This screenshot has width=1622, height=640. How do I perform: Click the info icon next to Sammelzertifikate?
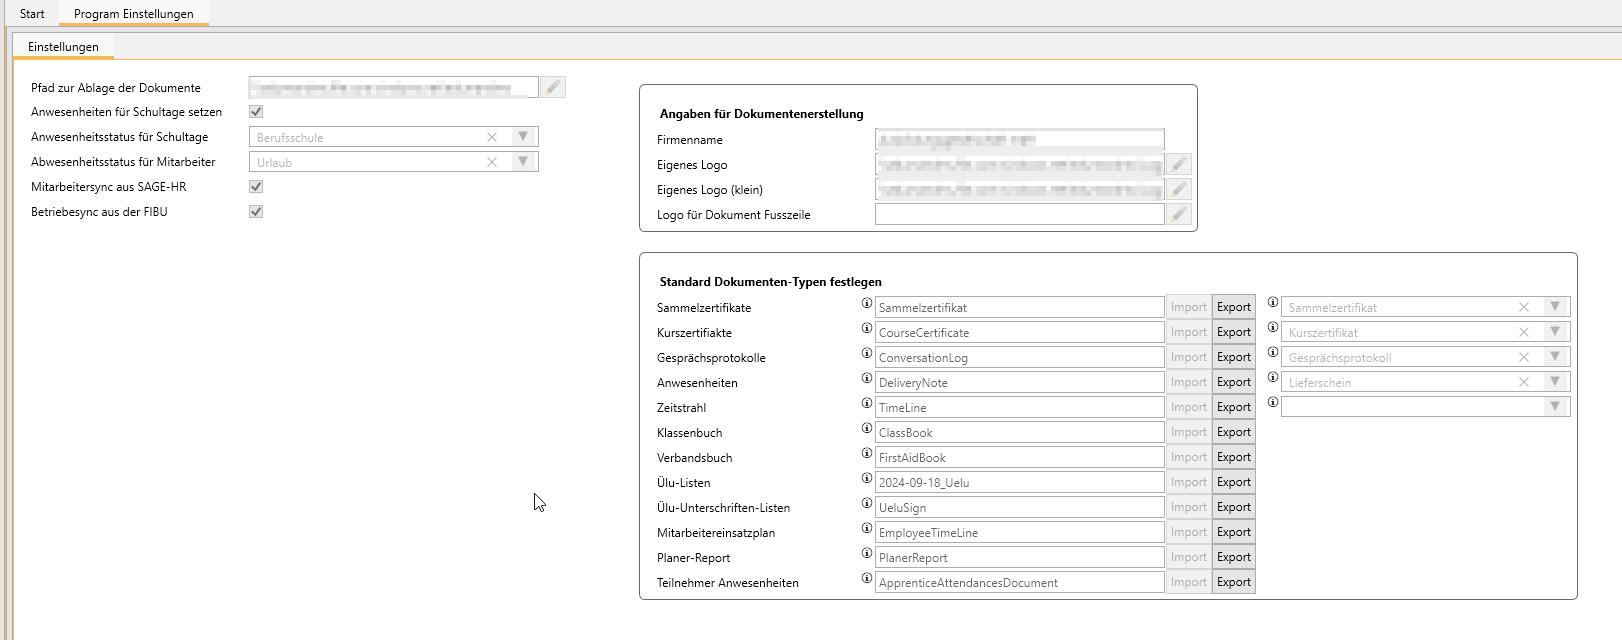tap(867, 303)
